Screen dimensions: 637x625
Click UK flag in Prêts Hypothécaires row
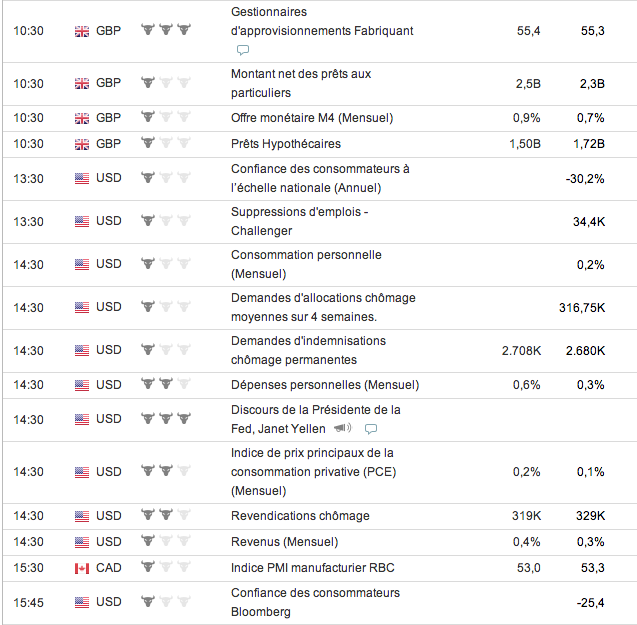coord(82,144)
